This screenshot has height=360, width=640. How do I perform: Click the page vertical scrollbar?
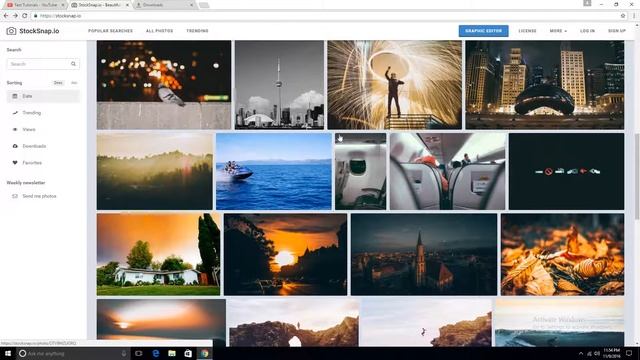[637, 176]
